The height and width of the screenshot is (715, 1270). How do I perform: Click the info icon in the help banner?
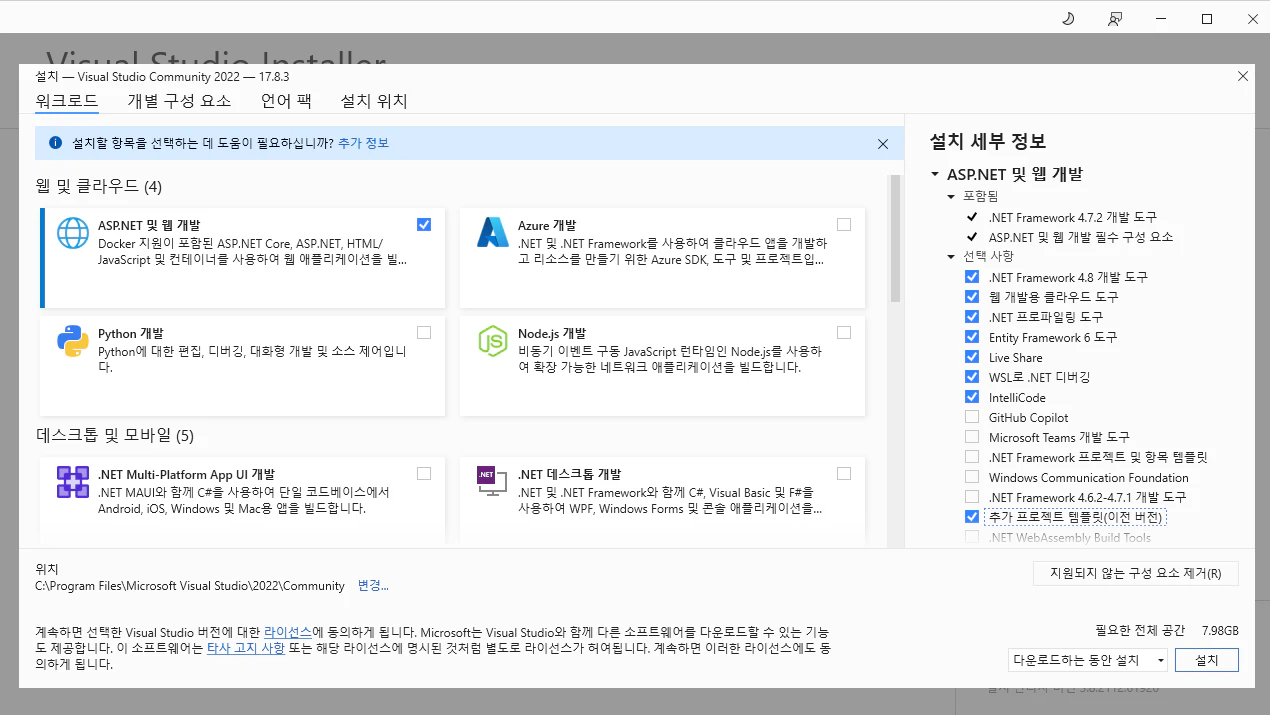click(55, 144)
